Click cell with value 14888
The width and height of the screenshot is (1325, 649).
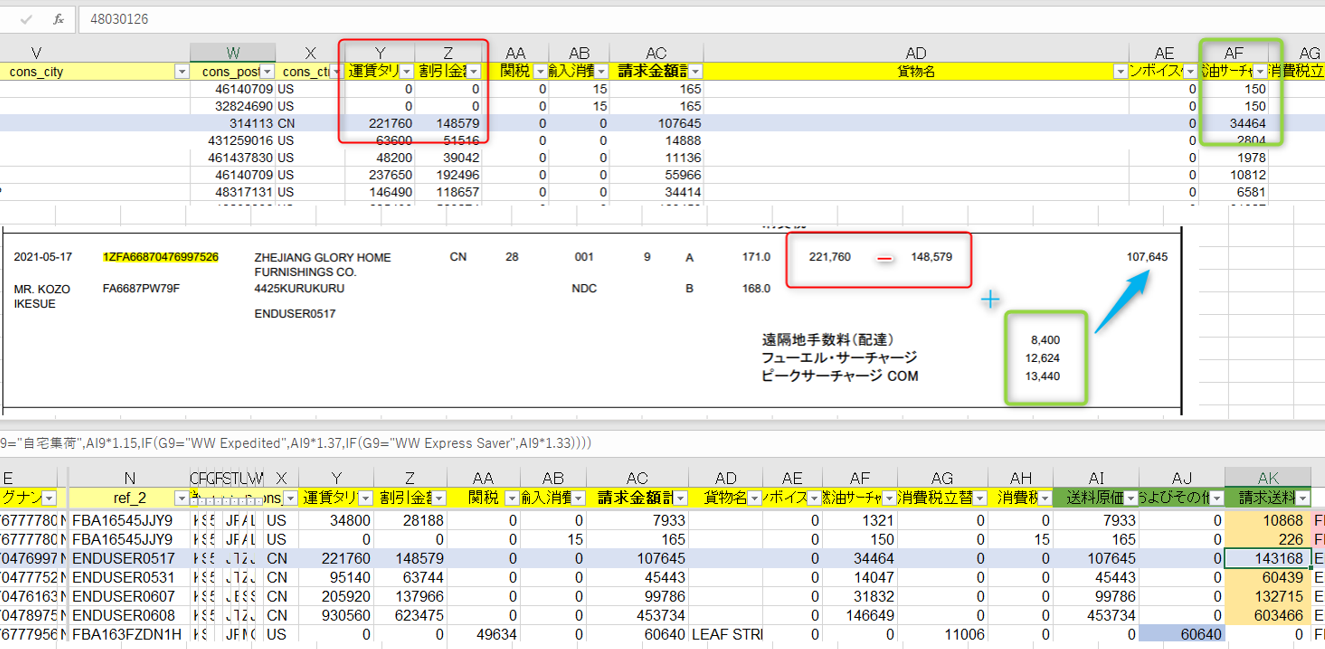point(656,141)
